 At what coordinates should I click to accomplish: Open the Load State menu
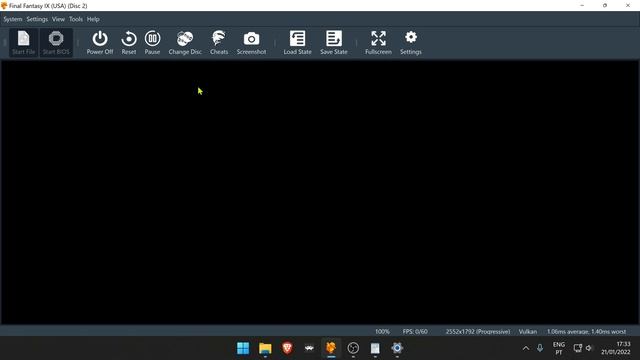298,42
